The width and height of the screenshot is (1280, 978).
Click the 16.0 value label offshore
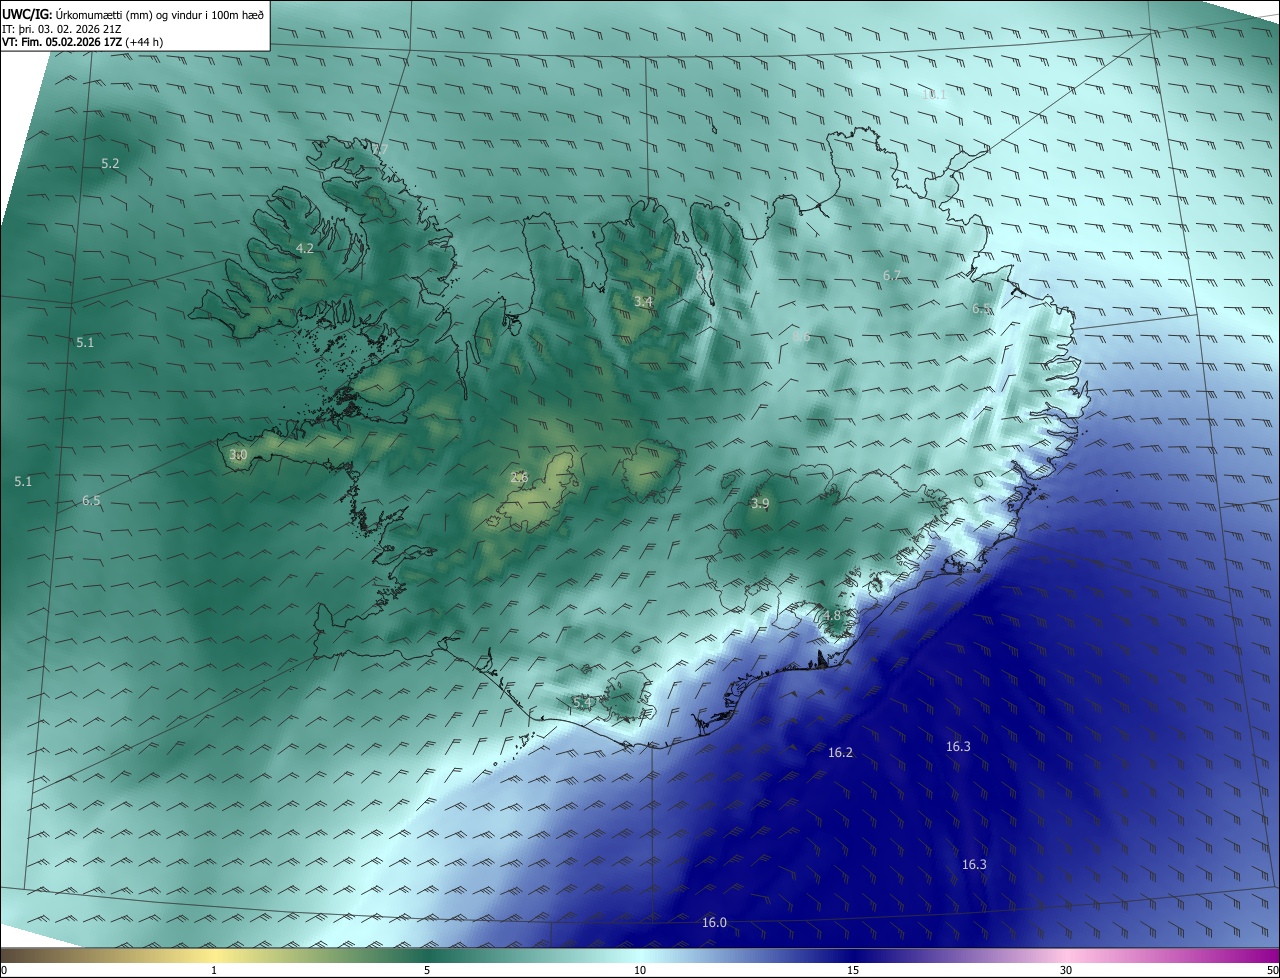coord(714,923)
